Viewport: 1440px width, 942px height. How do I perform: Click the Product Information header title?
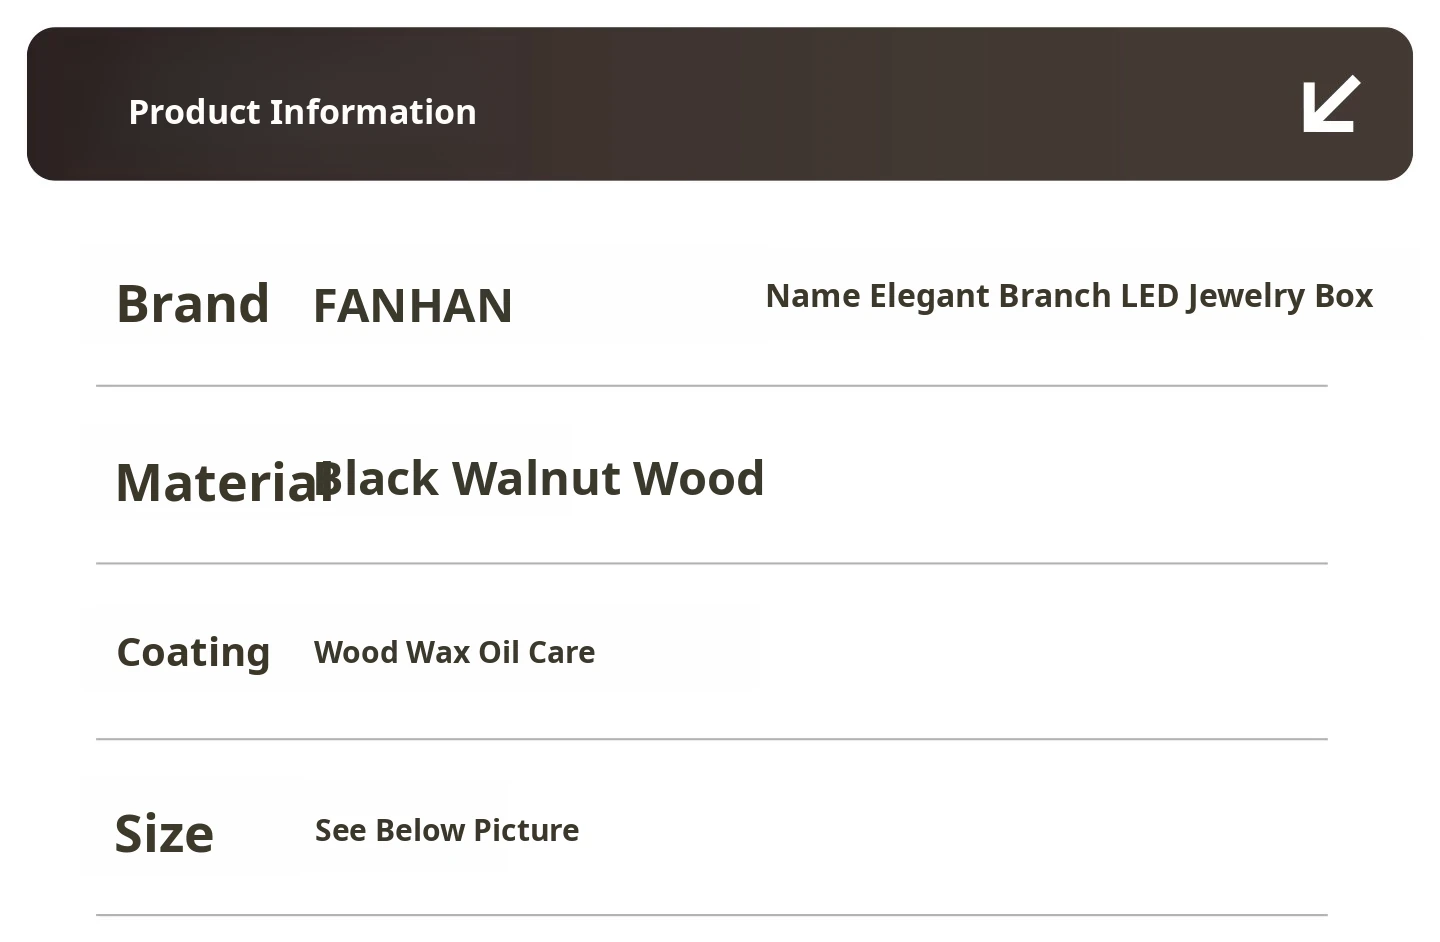point(302,112)
